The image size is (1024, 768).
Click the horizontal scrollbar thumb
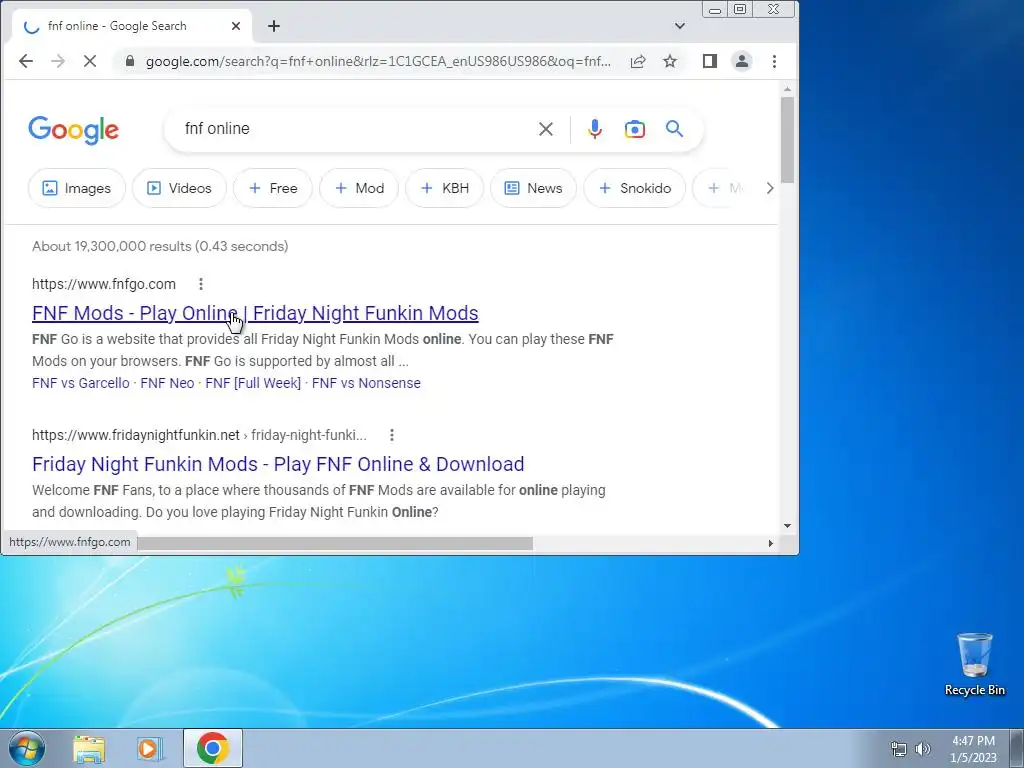click(x=335, y=543)
